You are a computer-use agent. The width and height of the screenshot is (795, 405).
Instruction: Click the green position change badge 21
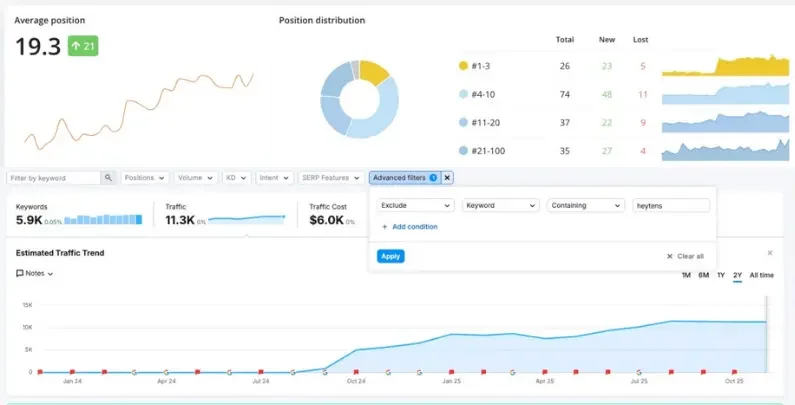click(x=83, y=46)
